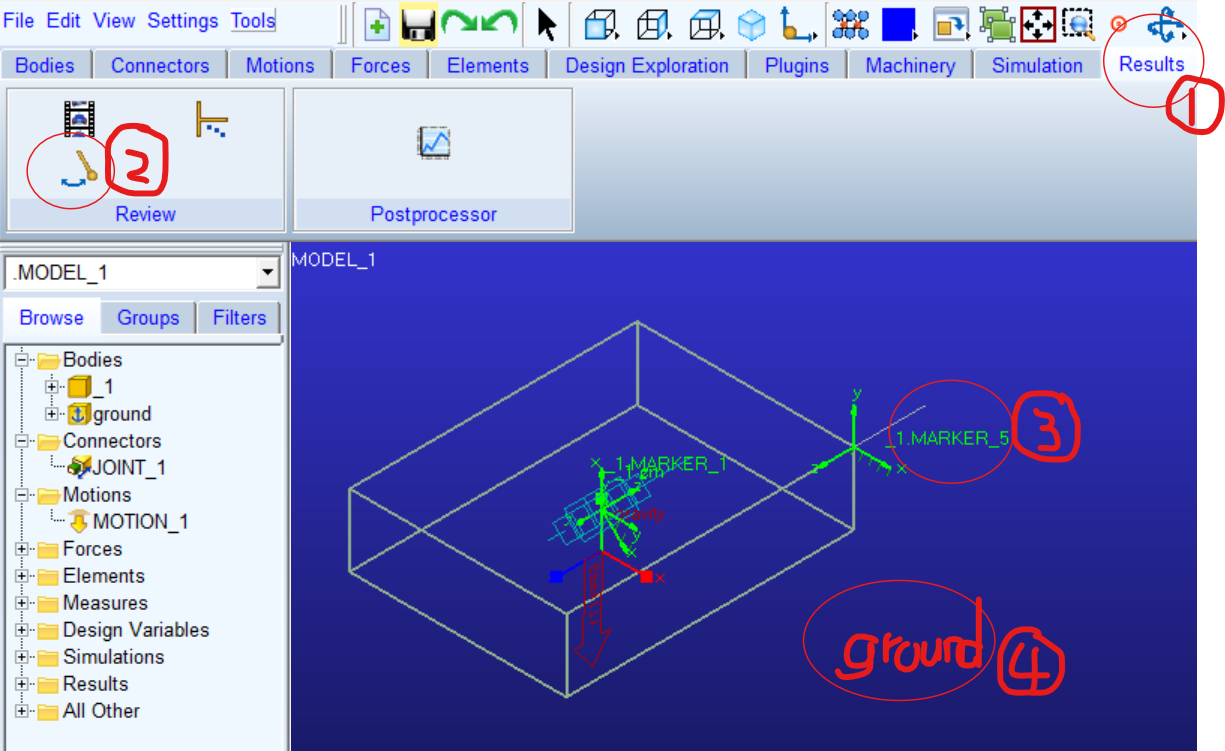Image resolution: width=1225 pixels, height=751 pixels.
Task: Expand the Simulations folder
Action: click(x=22, y=657)
